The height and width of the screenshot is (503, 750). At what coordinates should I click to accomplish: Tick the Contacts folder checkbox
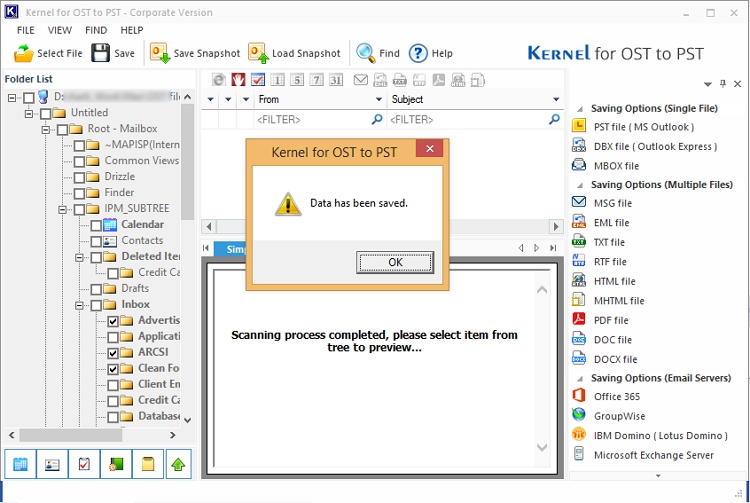click(x=96, y=241)
